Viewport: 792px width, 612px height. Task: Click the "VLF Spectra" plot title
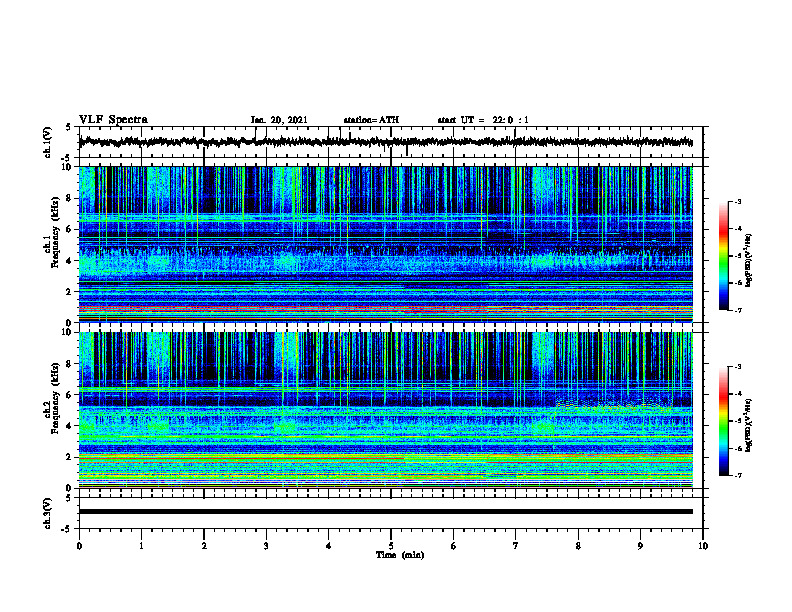[x=113, y=120]
